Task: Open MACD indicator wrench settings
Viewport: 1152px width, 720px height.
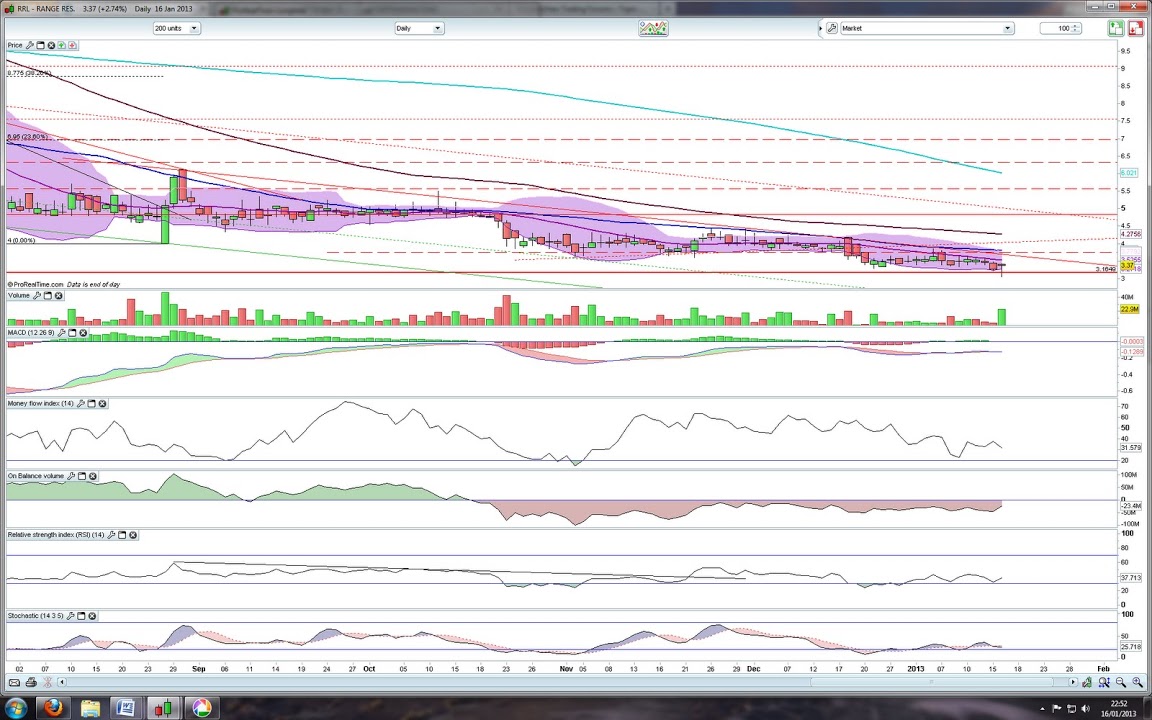Action: pos(61,332)
